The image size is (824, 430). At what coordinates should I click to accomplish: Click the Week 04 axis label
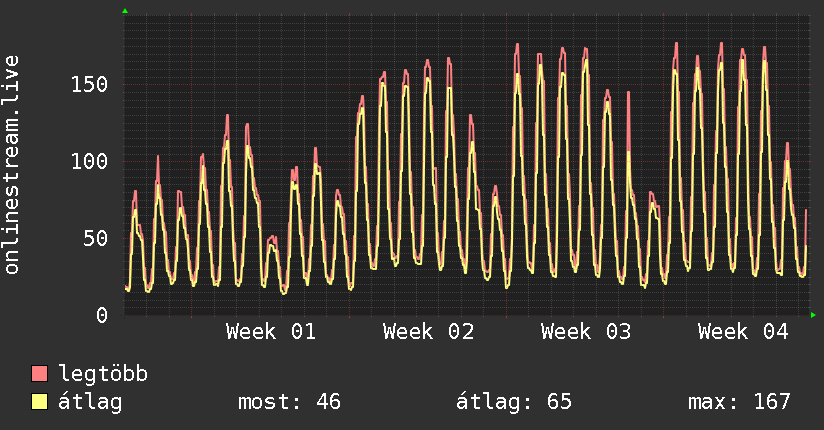click(743, 332)
